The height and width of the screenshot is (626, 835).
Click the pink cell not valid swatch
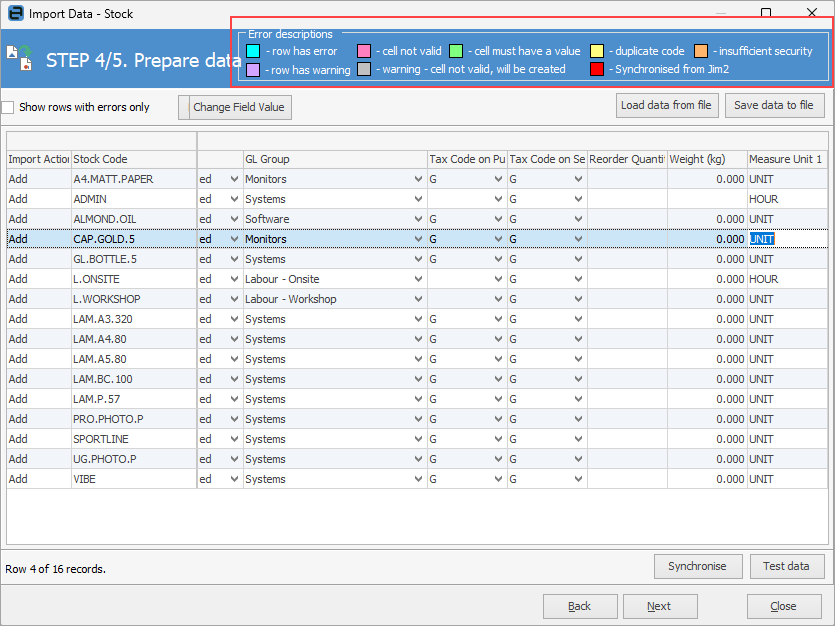tap(364, 51)
